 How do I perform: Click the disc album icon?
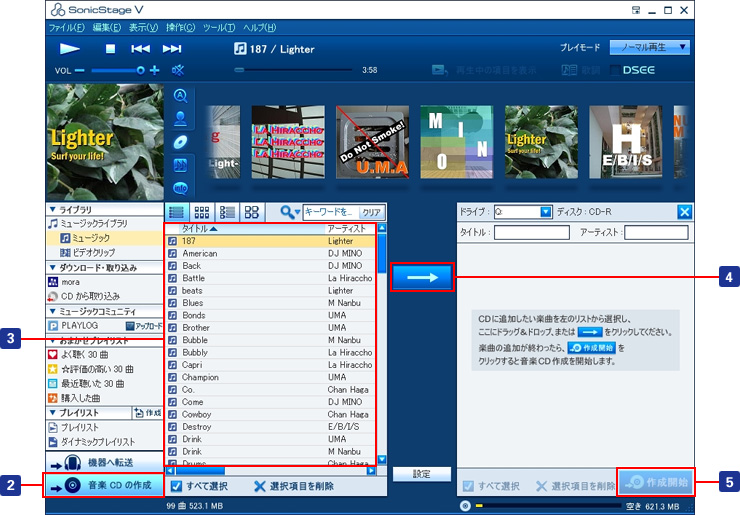point(180,142)
